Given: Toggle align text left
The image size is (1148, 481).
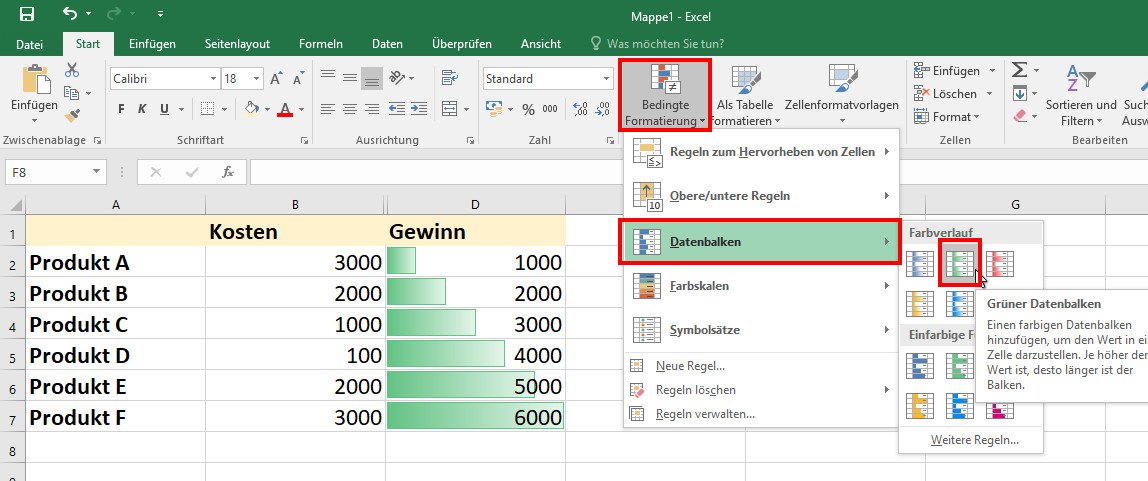Looking at the screenshot, I should click(327, 109).
